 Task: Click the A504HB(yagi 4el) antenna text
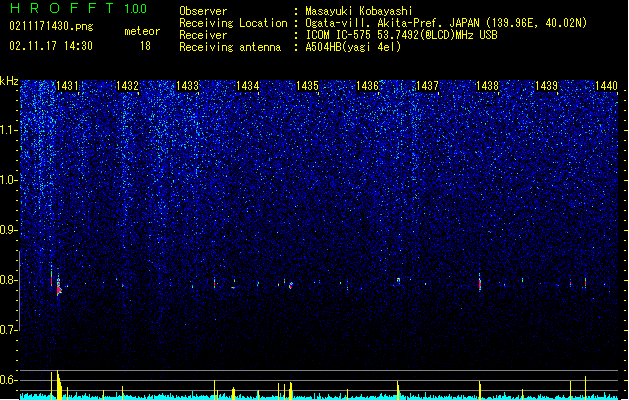(353, 47)
